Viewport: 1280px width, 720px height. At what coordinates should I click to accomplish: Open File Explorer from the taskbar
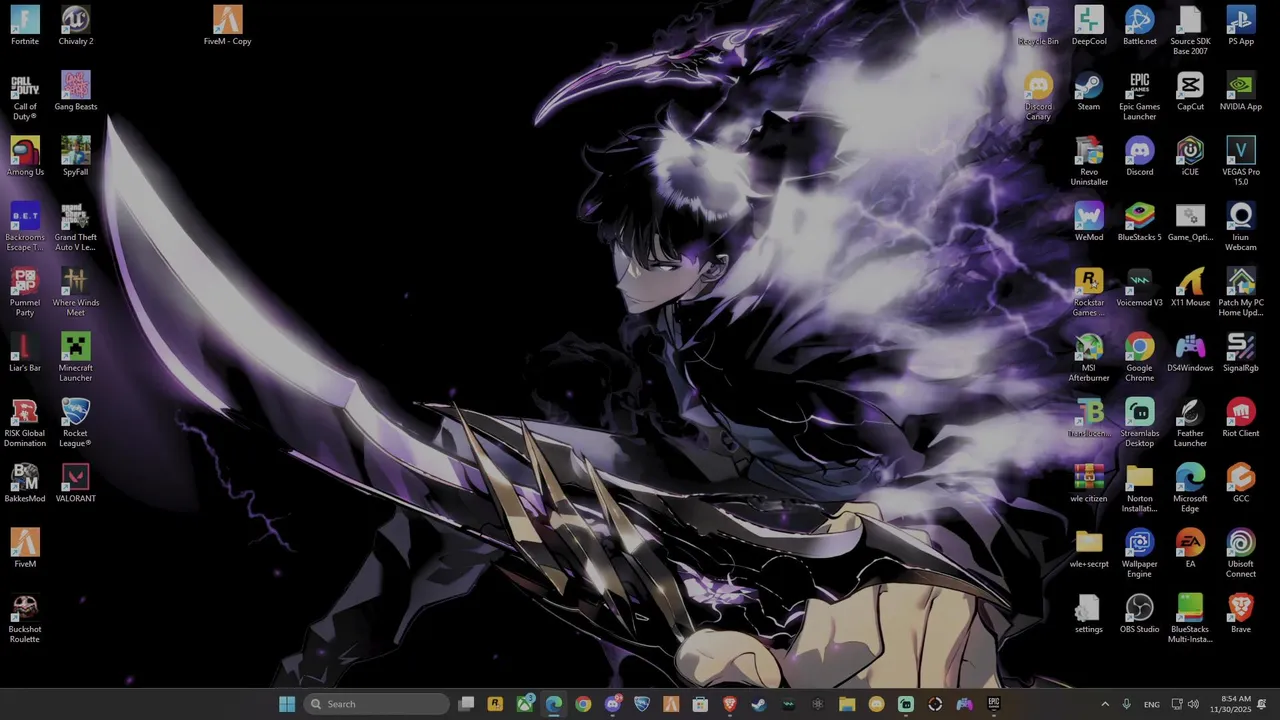(847, 704)
